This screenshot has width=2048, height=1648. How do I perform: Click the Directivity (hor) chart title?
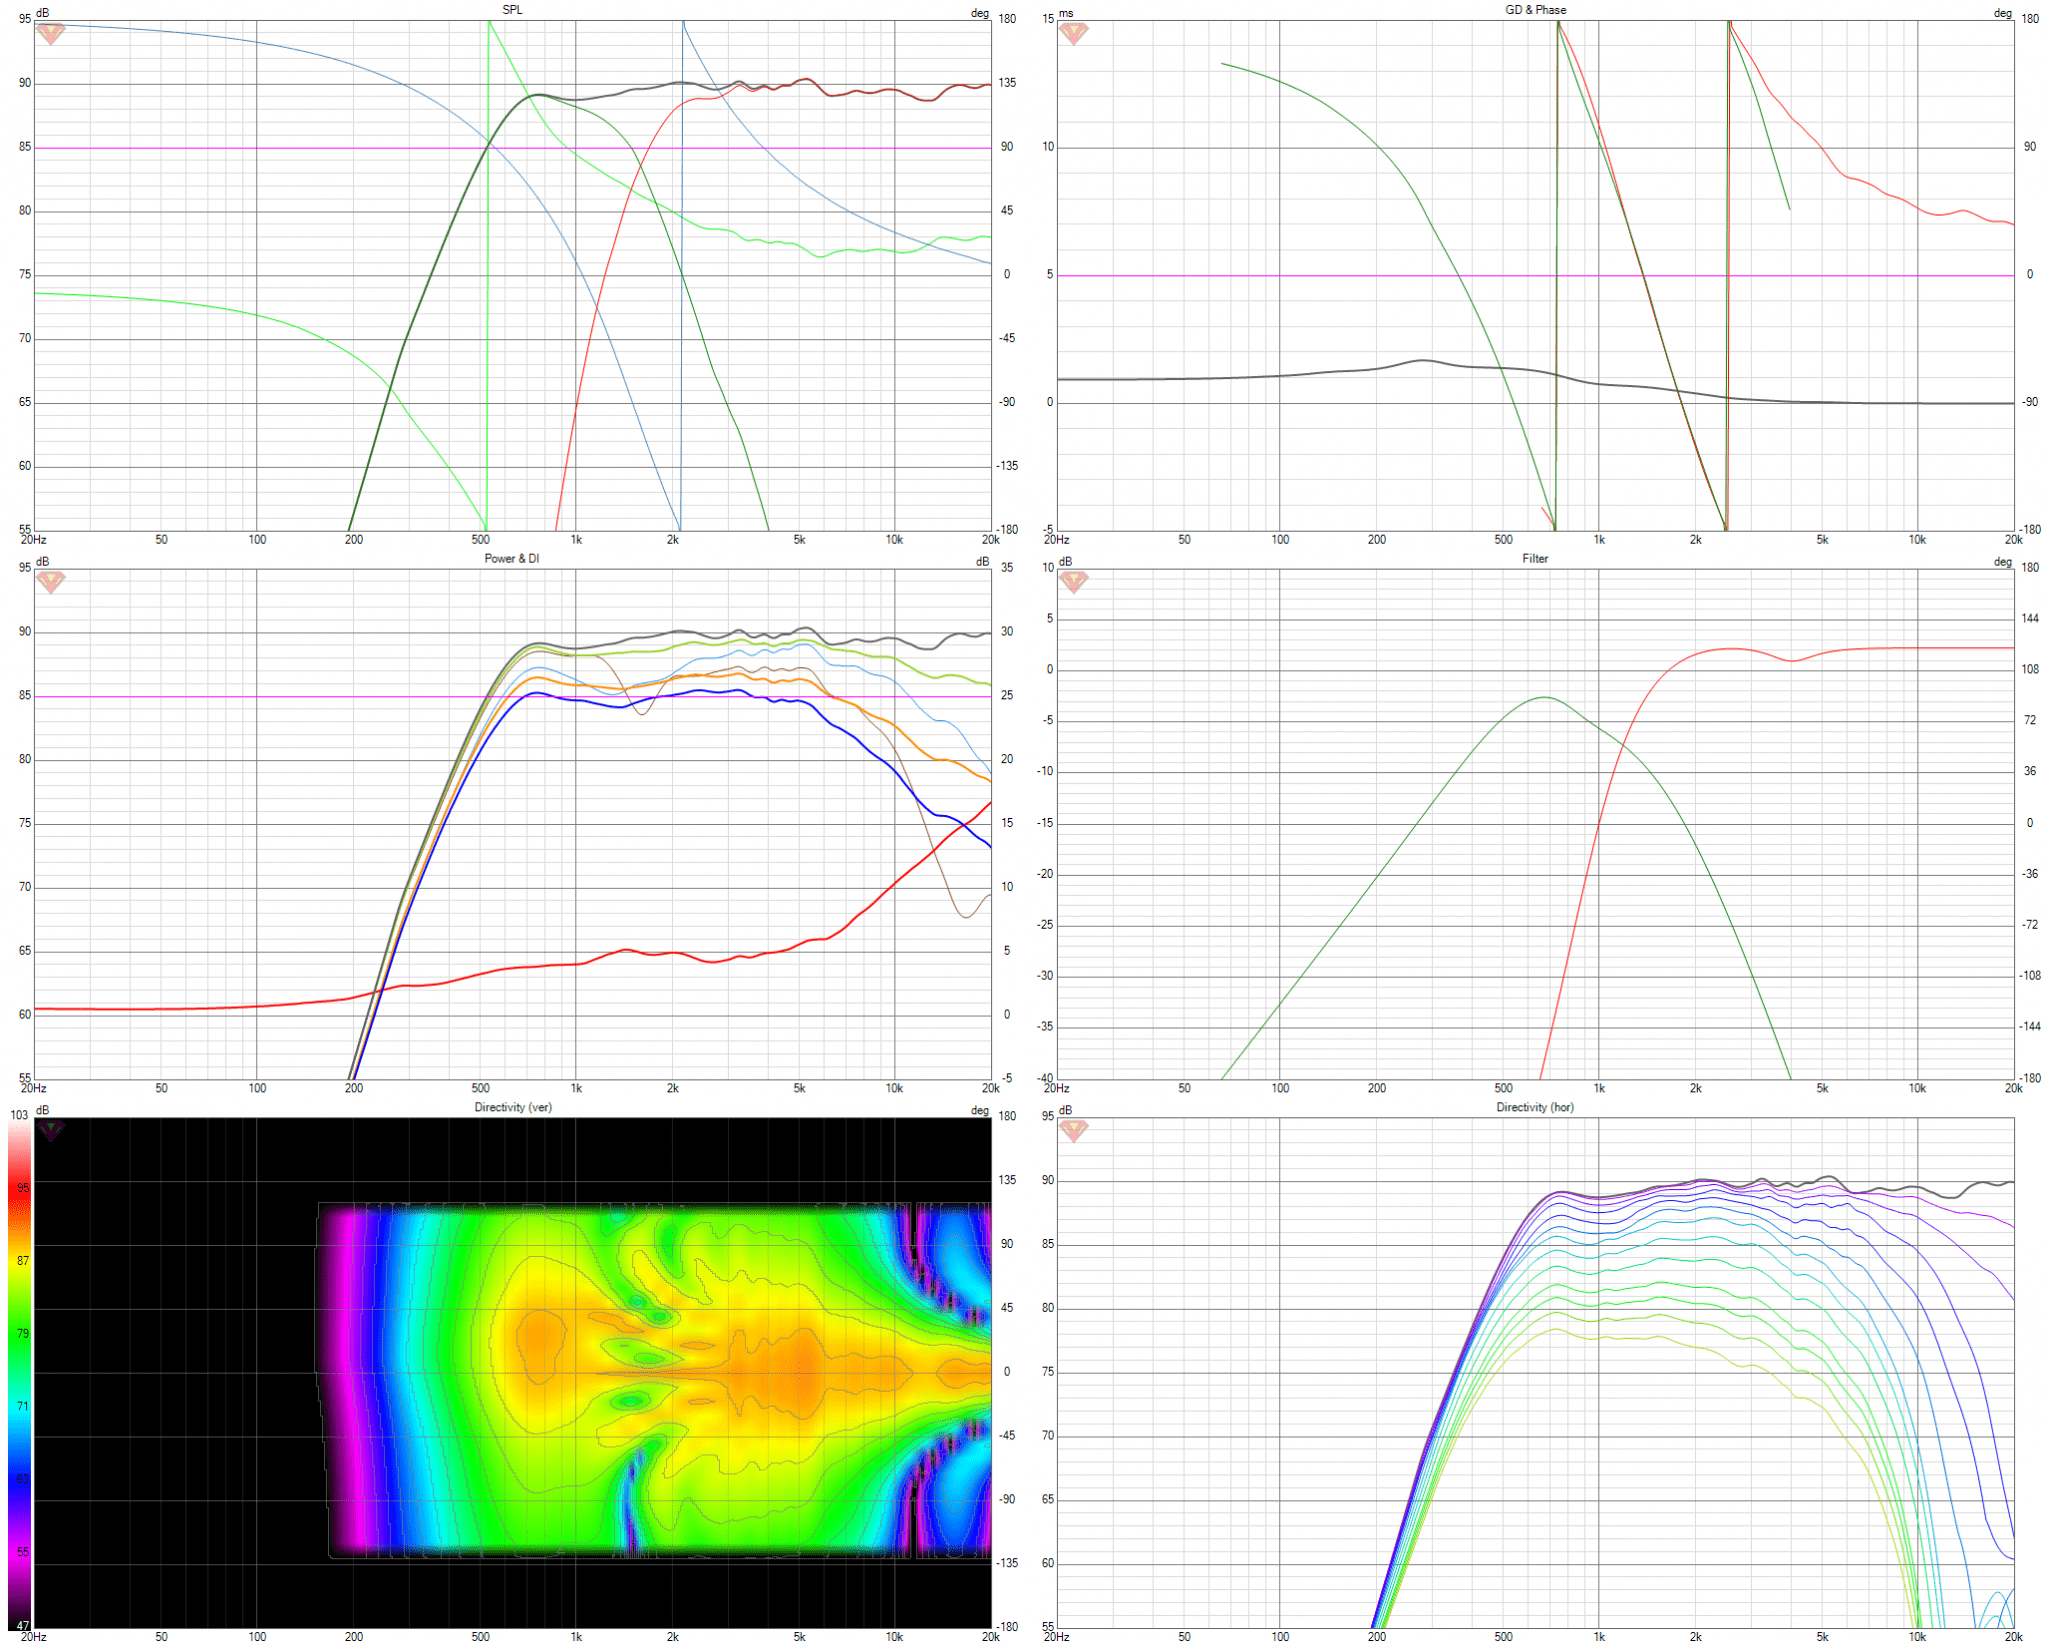click(1535, 1107)
